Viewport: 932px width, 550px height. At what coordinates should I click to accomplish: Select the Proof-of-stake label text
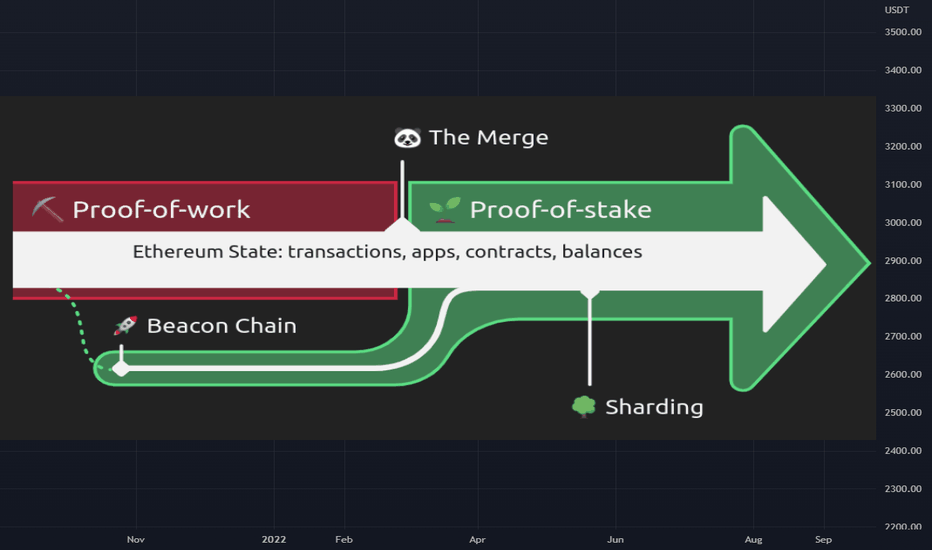coord(561,209)
